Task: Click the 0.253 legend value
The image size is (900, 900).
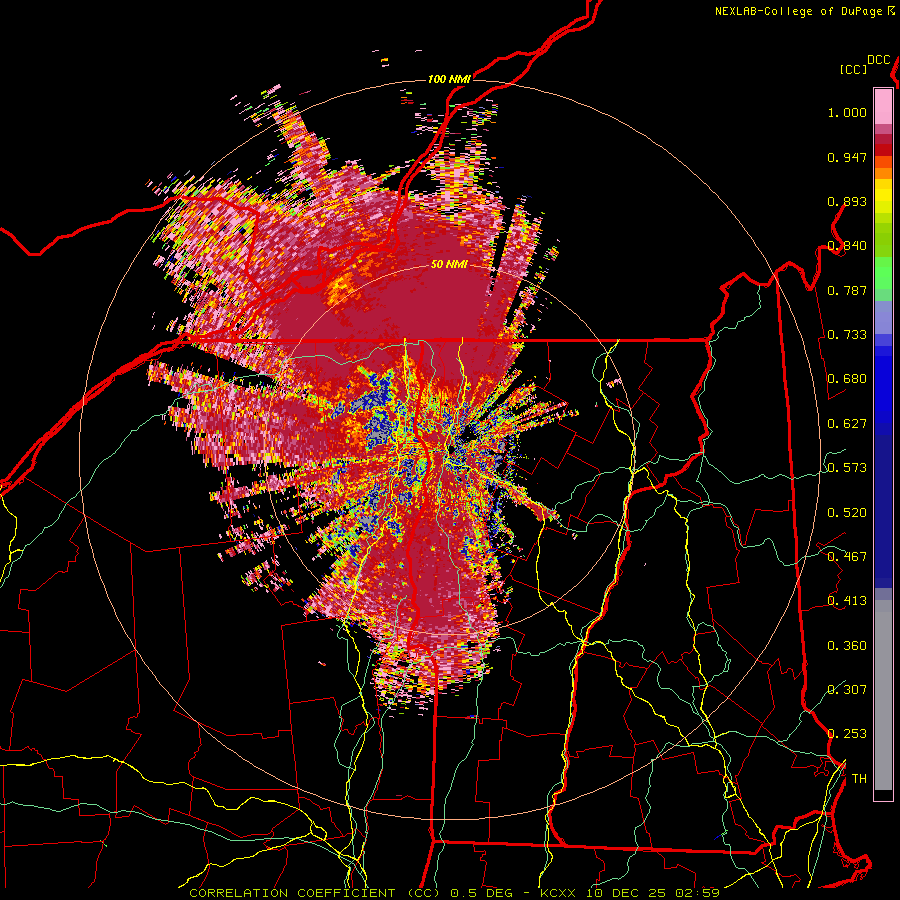Action: coord(847,734)
